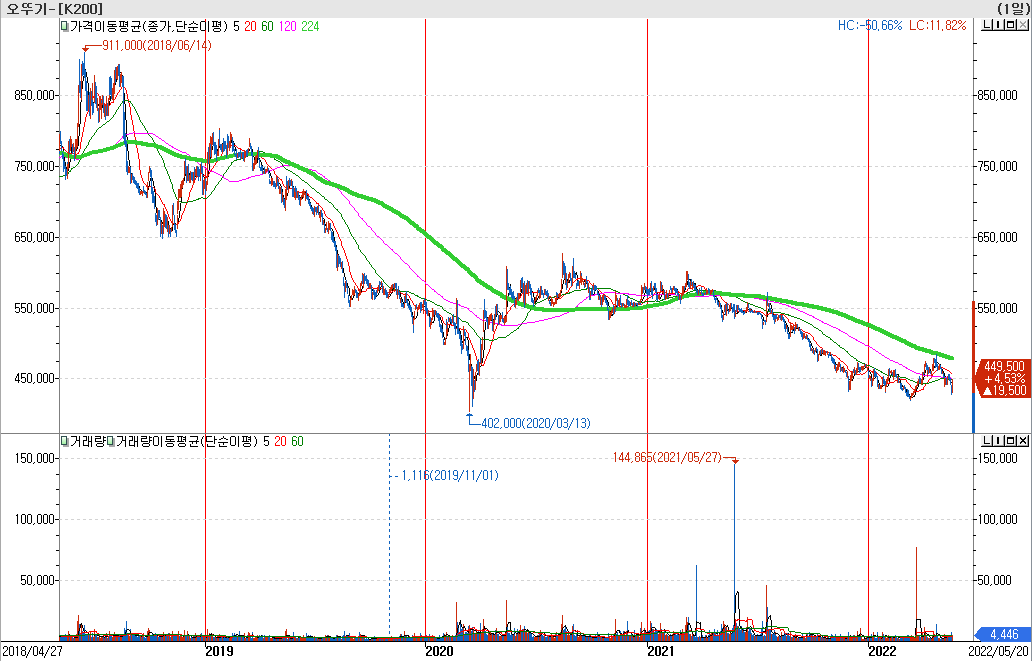Click the 2021 year label on time axis
Viewport: 1035px width, 661px height.
[x=661, y=652]
